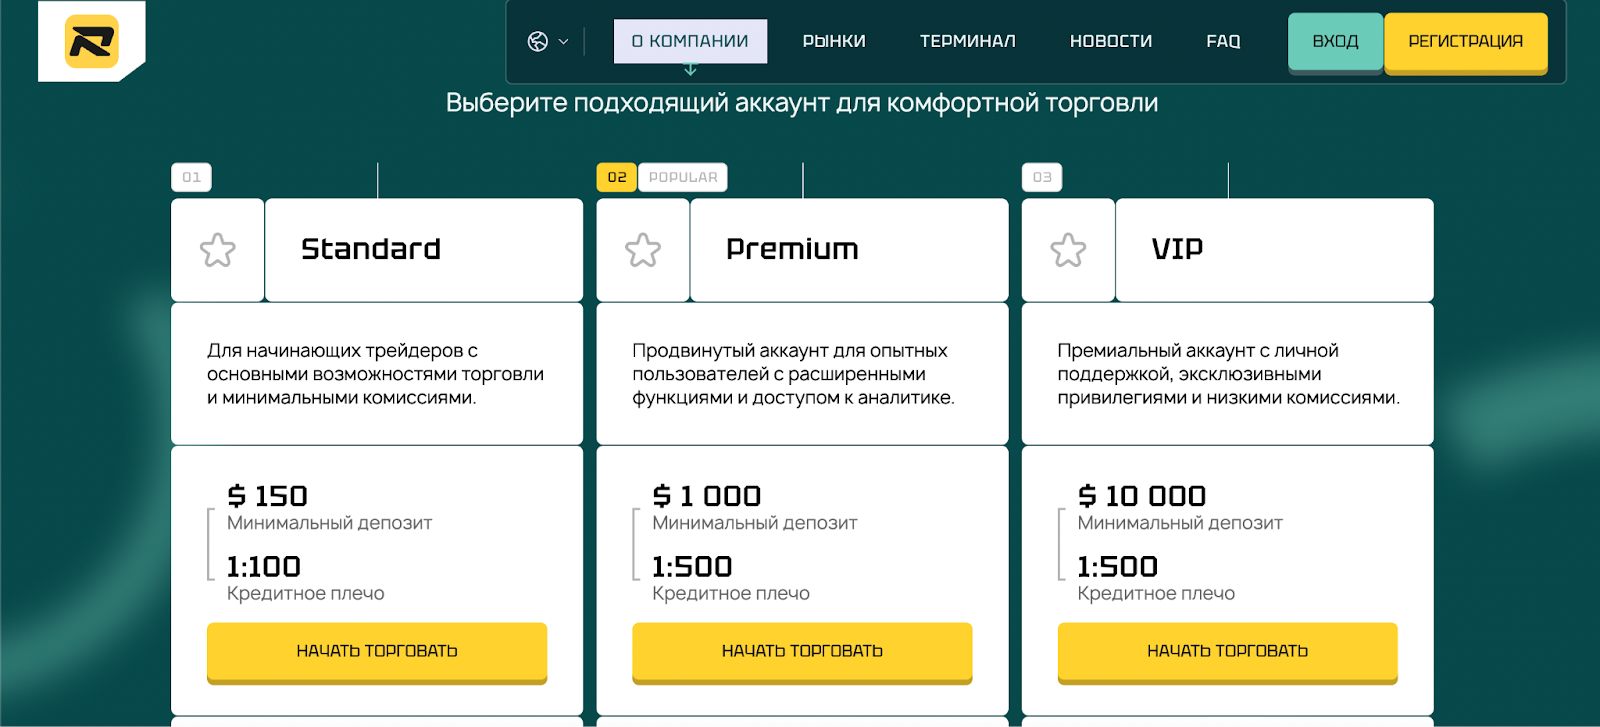The height and width of the screenshot is (727, 1600).
Task: Navigate to НОВОСТИ page
Action: pyautogui.click(x=1111, y=41)
